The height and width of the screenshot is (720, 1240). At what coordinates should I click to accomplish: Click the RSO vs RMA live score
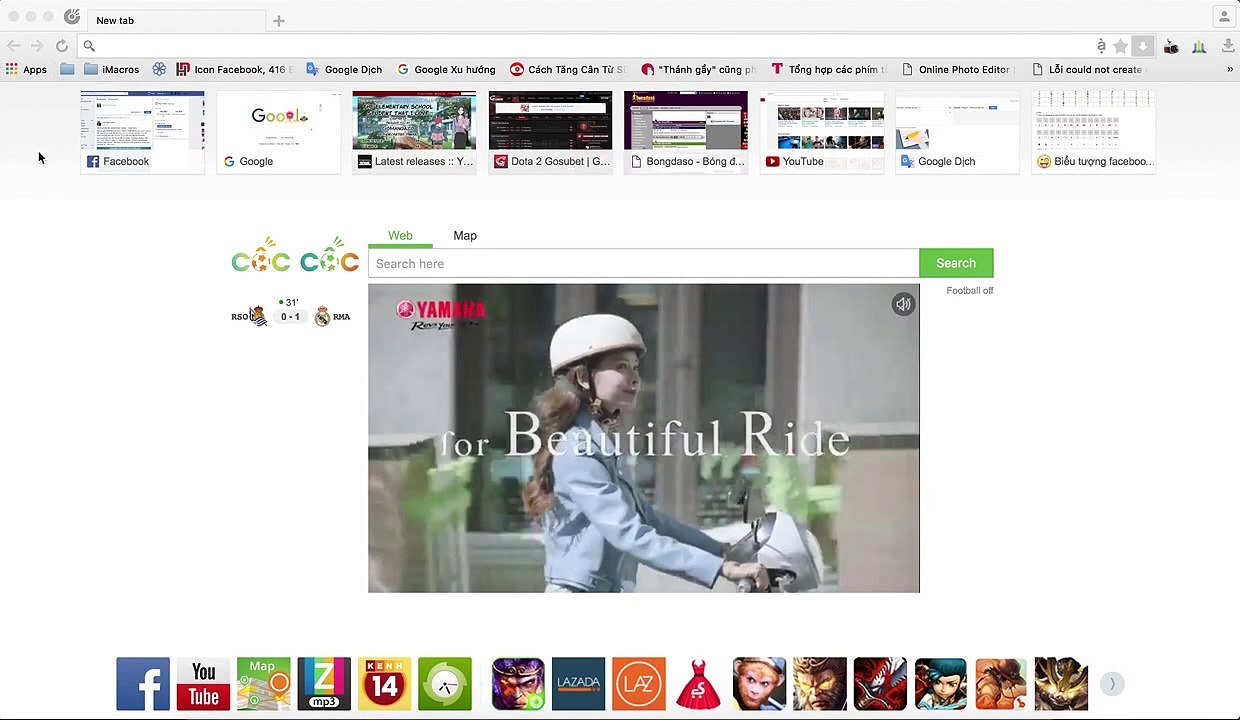tap(290, 313)
